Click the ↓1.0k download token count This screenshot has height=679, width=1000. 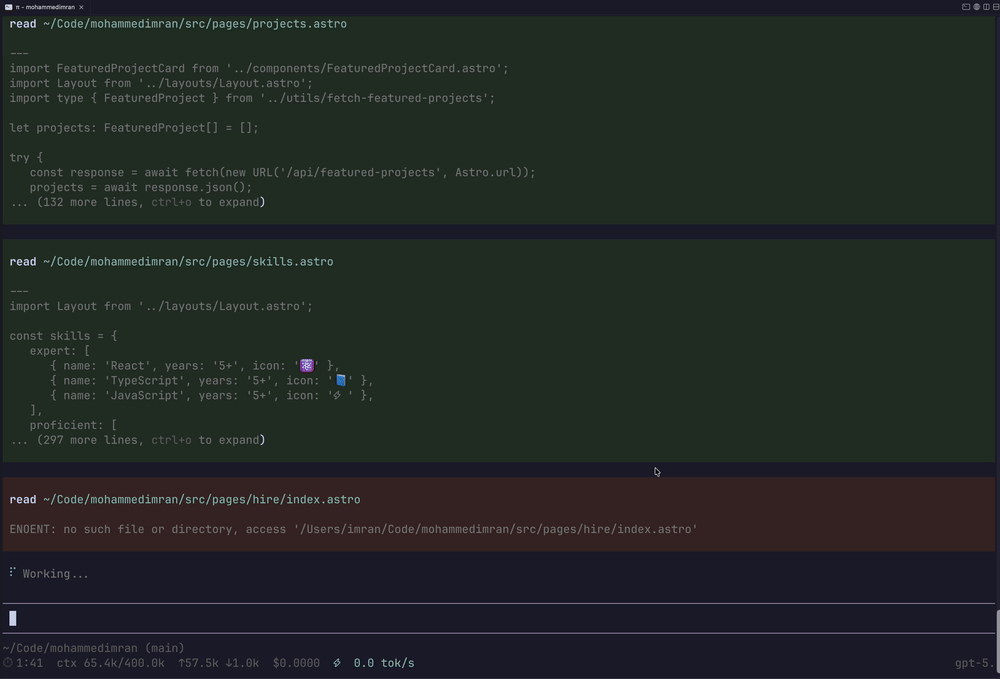click(x=242, y=663)
